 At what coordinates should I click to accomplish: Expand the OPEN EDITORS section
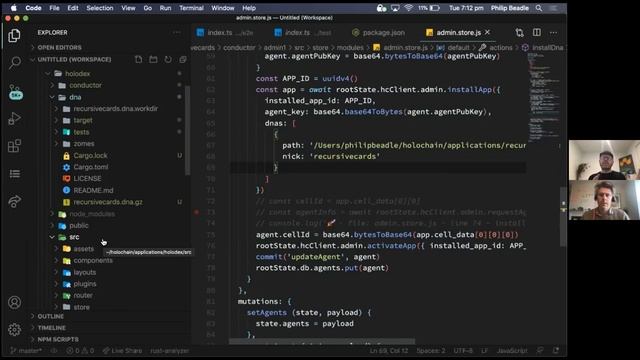coord(59,47)
